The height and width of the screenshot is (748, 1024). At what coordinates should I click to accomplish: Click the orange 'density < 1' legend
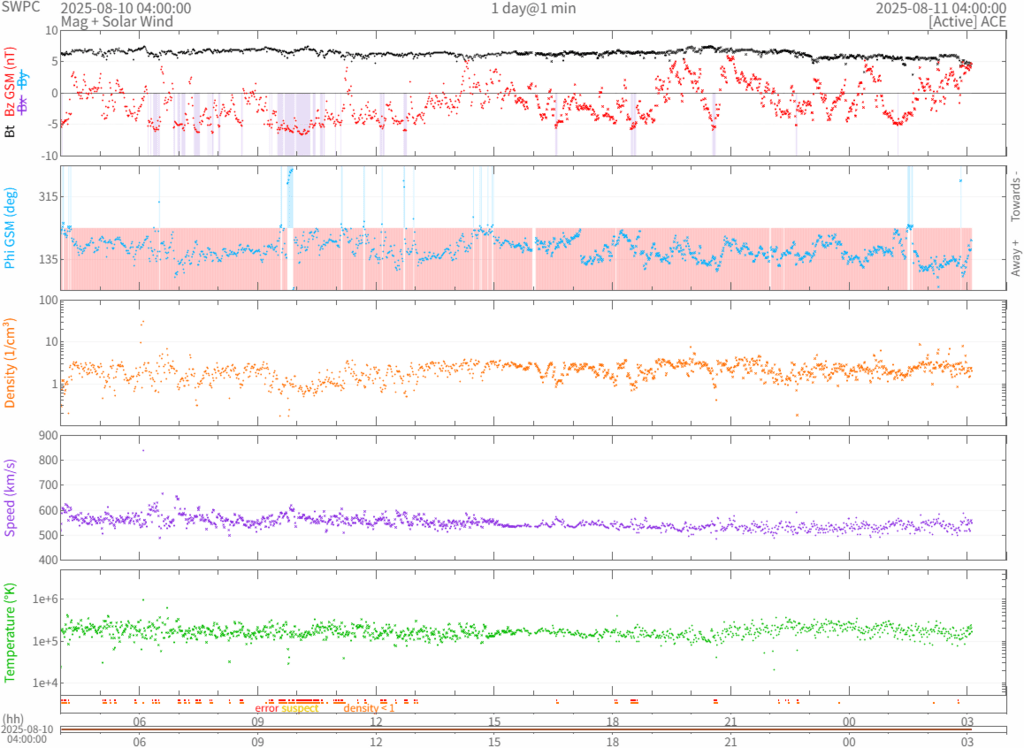369,708
